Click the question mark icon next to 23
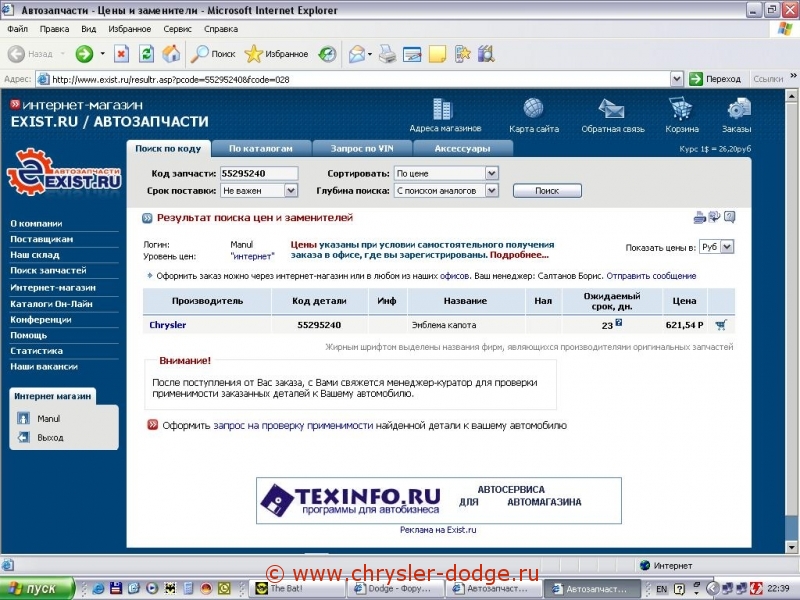This screenshot has height=600, width=800. click(x=619, y=322)
